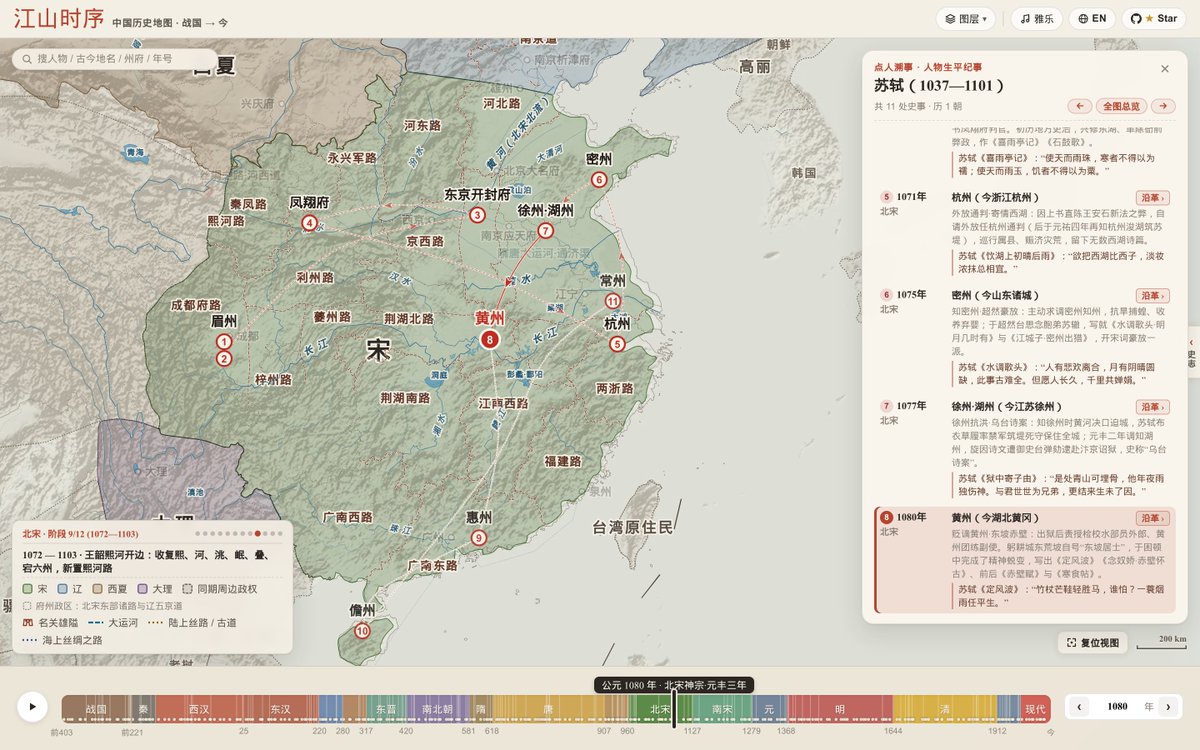This screenshot has width=1200, height=750.
Task: Click the 名关雄隘 pass icon in legend
Action: pos(29,623)
